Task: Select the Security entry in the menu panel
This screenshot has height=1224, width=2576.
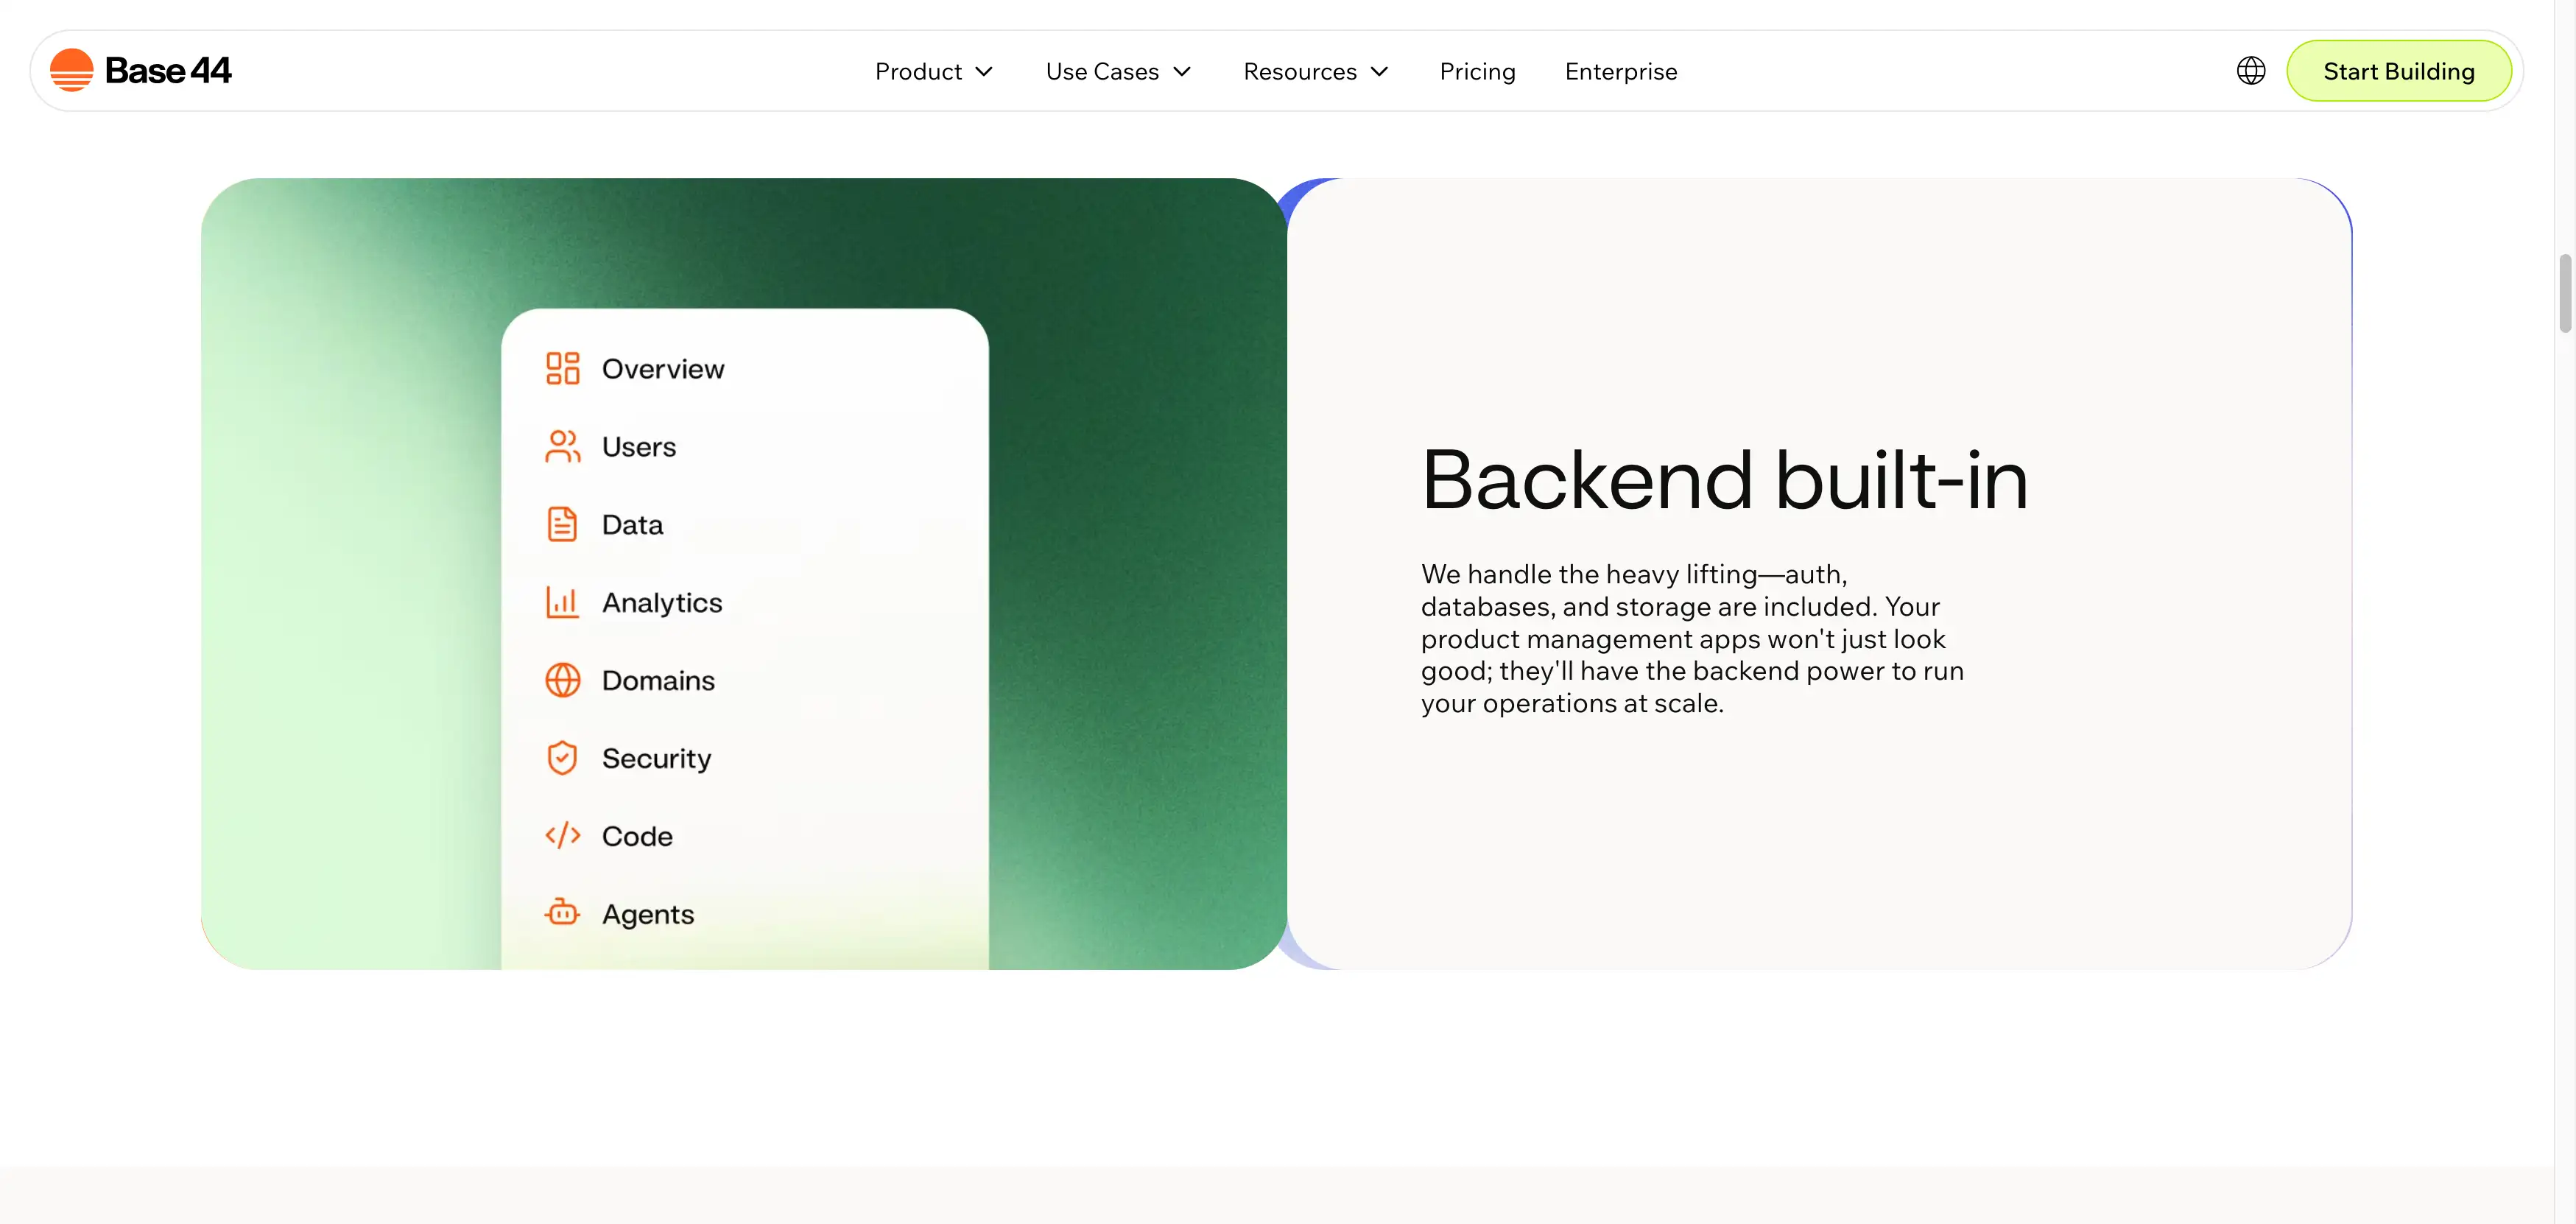Action: pos(656,757)
